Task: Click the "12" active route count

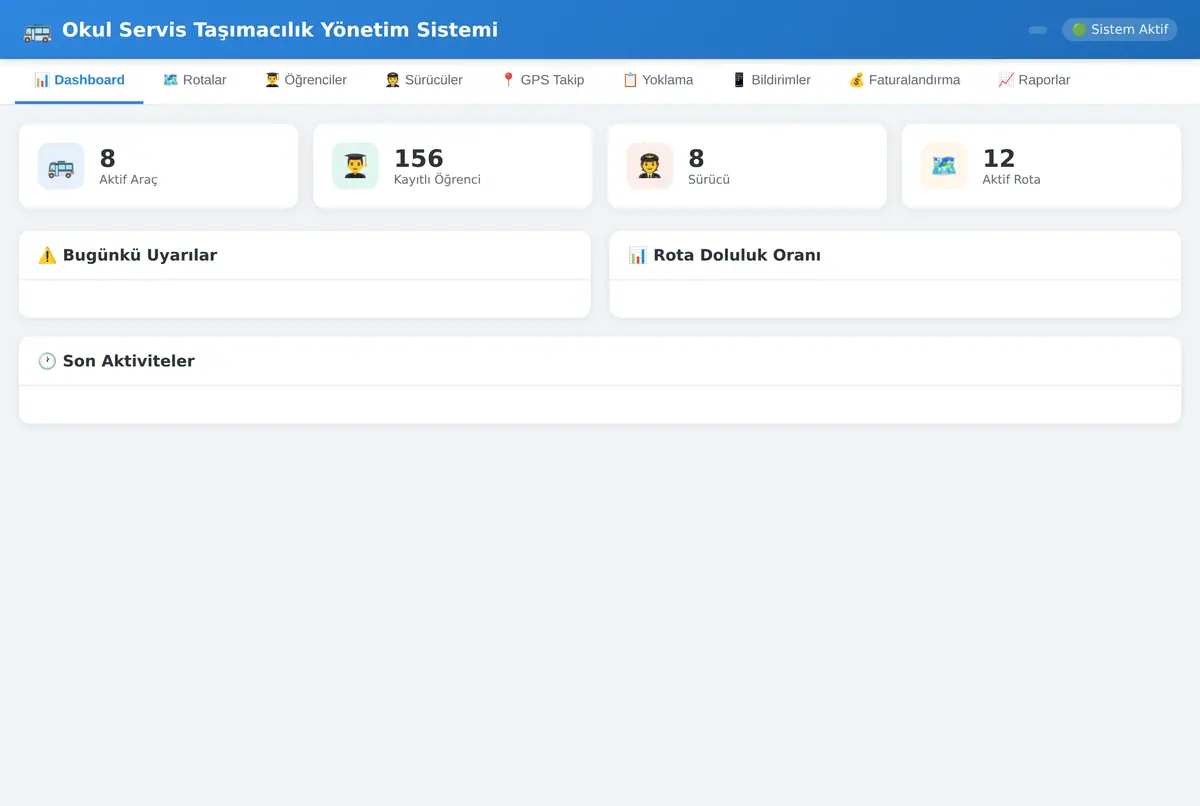Action: [x=999, y=158]
